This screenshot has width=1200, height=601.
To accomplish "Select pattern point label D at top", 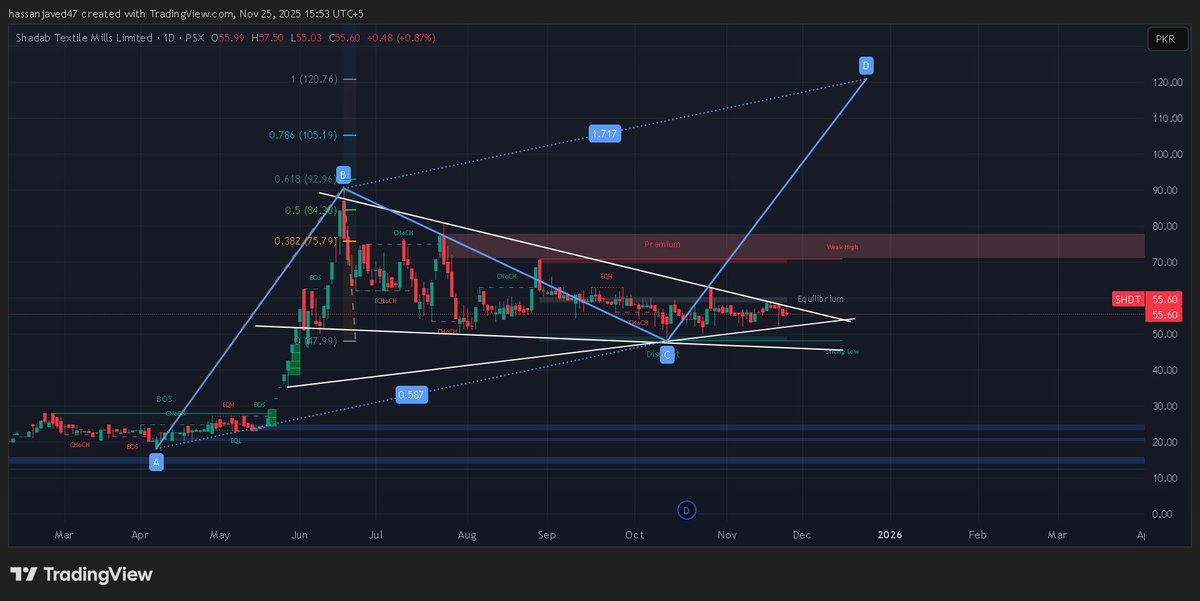I will 866,66.
